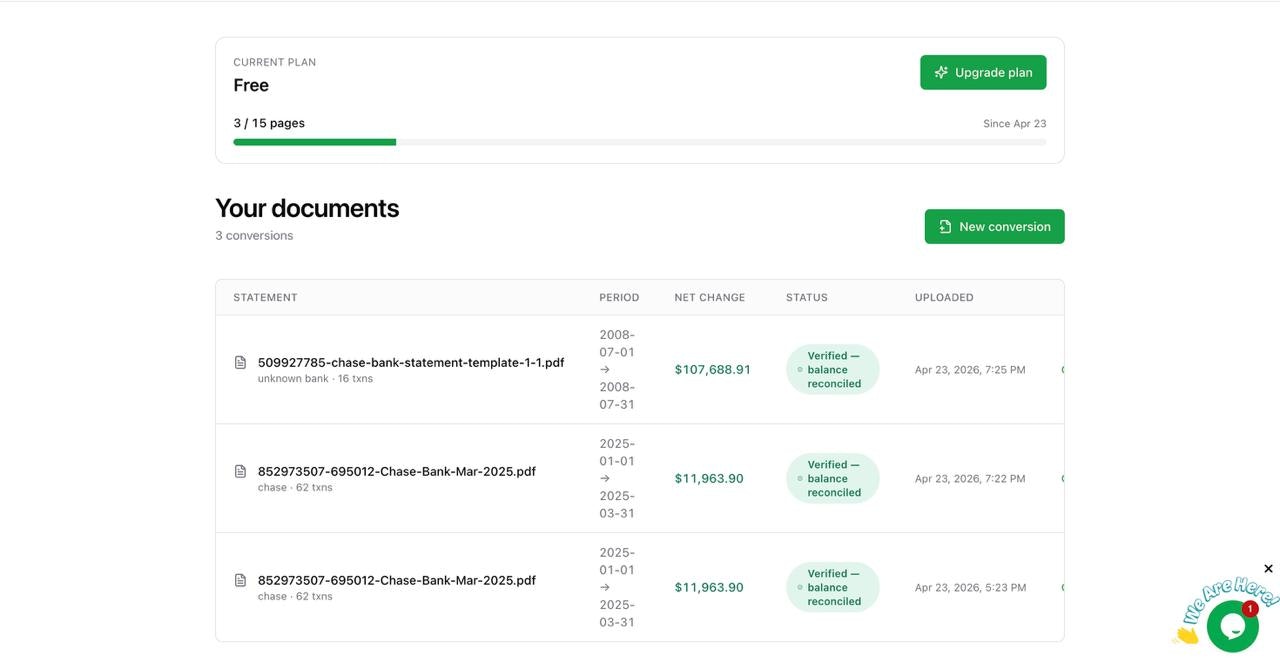Image resolution: width=1280 pixels, height=670 pixels.
Task: Click the UPLOADED column header
Action: point(943,296)
